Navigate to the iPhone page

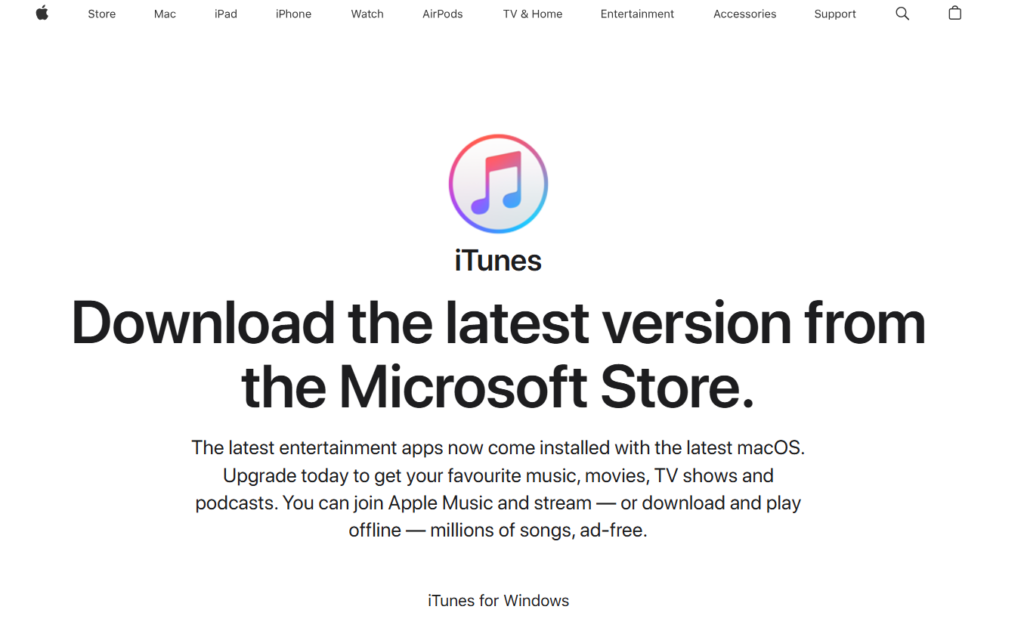point(294,14)
